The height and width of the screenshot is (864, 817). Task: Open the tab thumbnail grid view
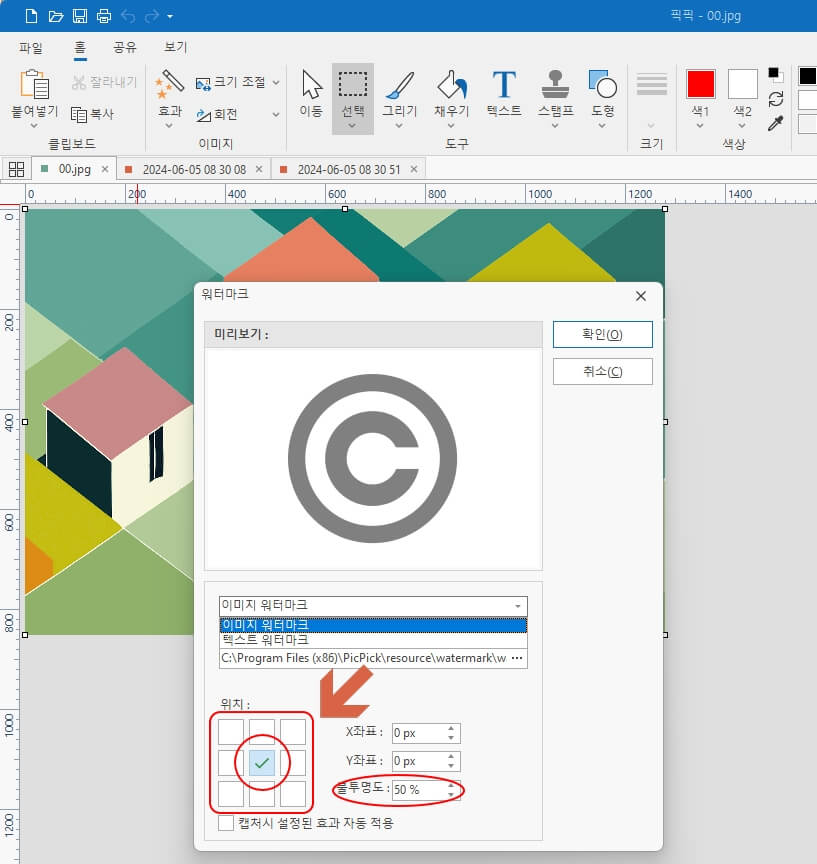[x=17, y=169]
